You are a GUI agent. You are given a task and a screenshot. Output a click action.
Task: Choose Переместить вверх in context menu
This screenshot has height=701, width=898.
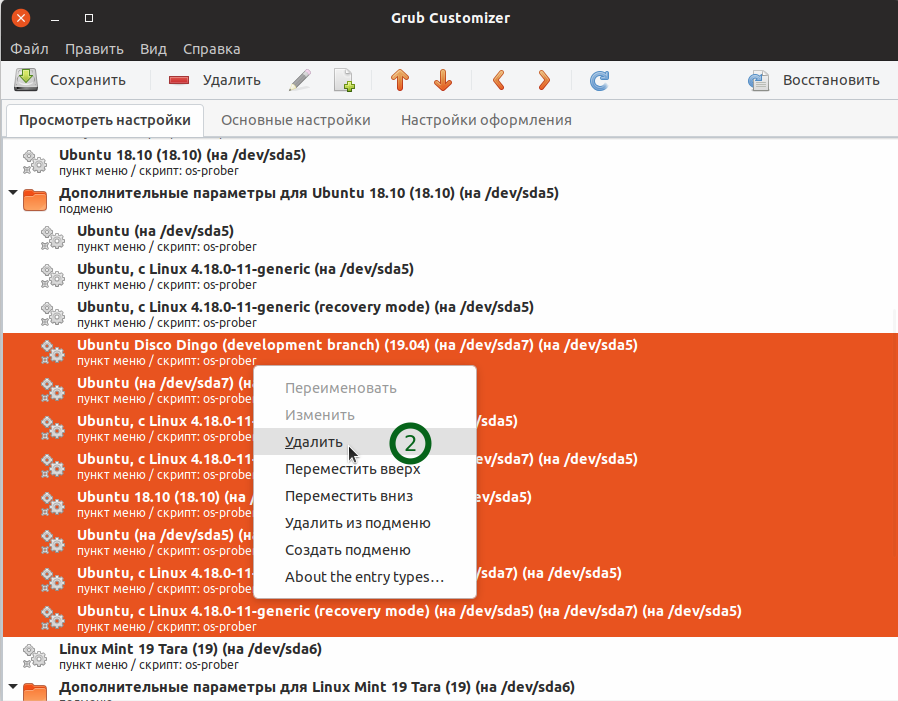tap(365, 469)
